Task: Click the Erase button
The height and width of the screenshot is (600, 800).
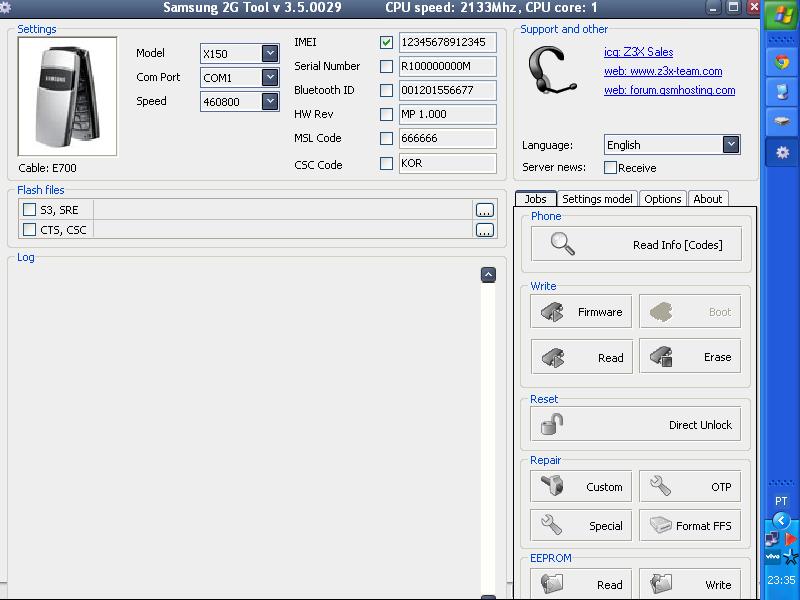Action: pyautogui.click(x=690, y=357)
